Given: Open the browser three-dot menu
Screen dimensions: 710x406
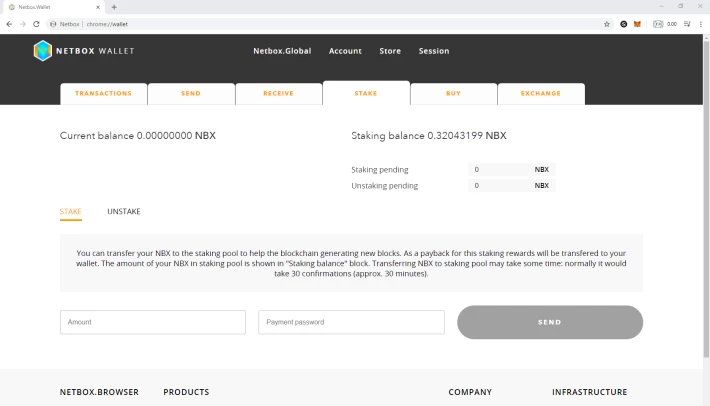Looking at the screenshot, I should tap(700, 24).
